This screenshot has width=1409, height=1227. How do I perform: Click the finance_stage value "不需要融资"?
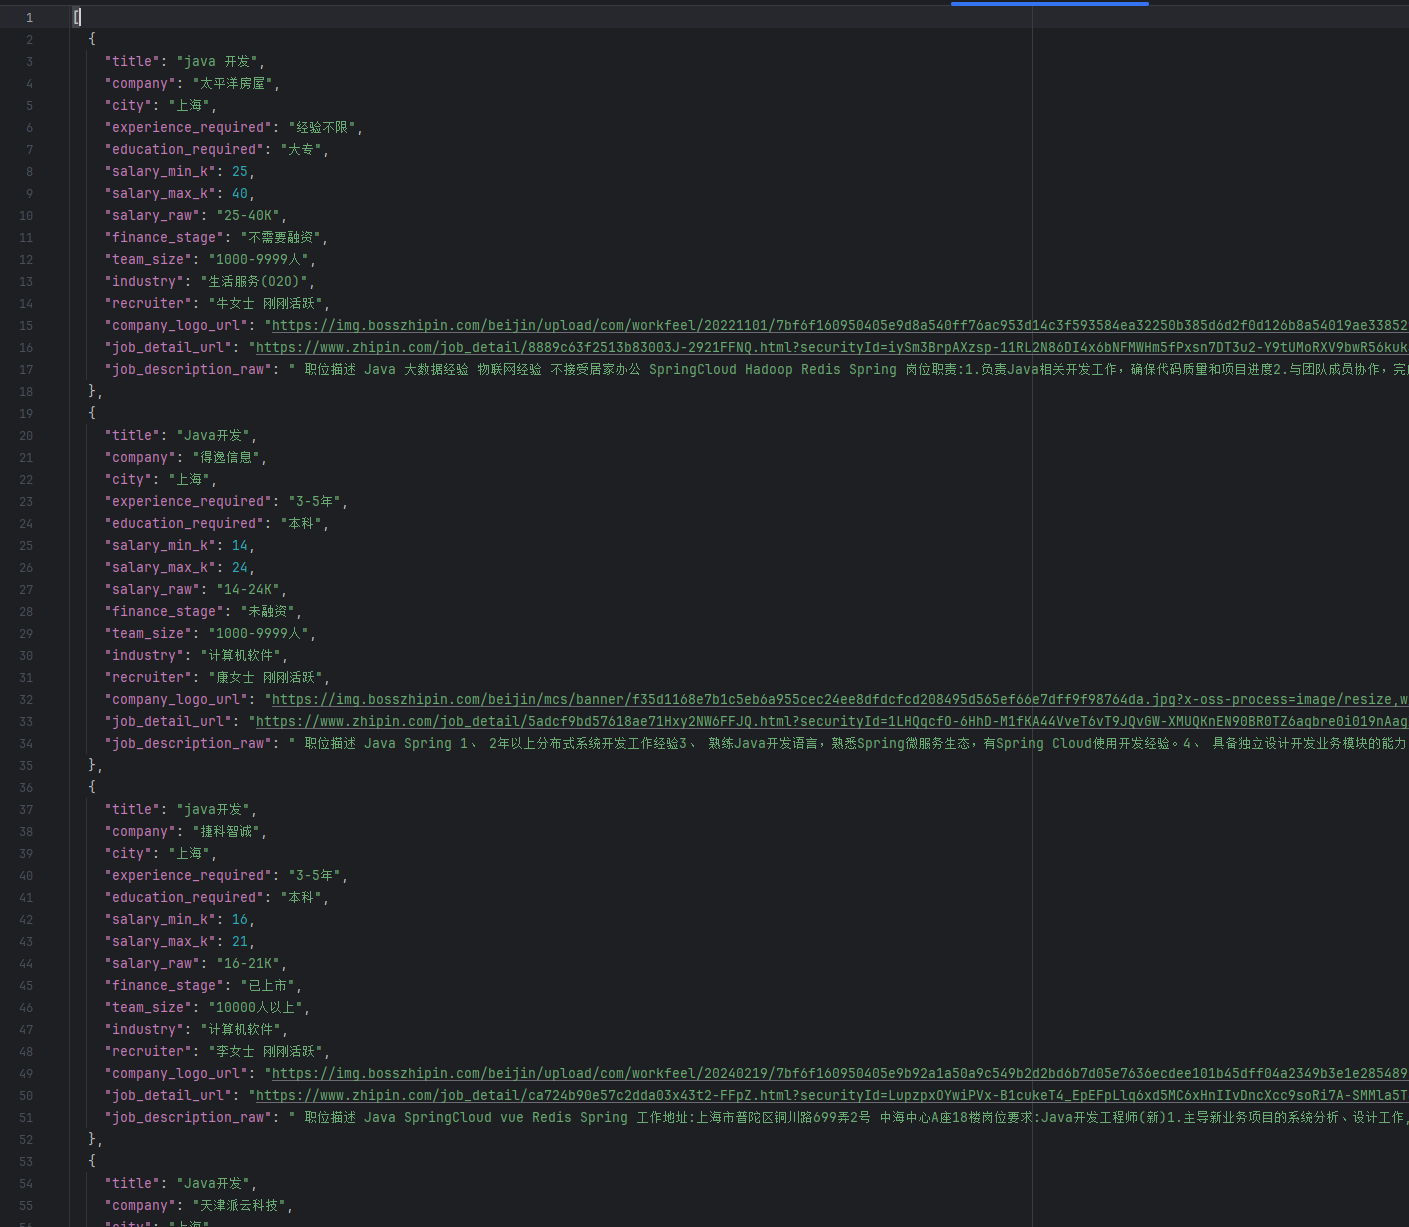[x=281, y=237]
